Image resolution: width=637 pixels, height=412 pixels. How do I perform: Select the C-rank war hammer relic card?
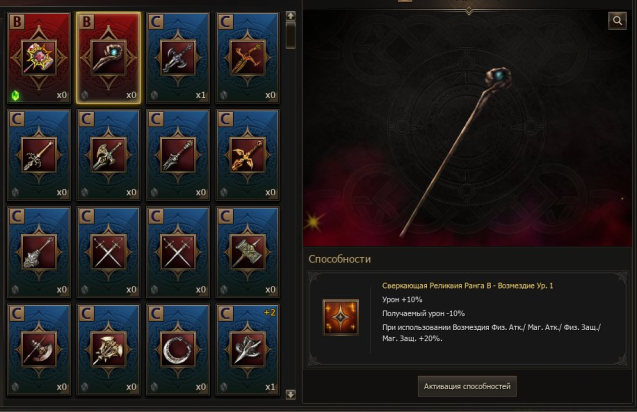(248, 252)
